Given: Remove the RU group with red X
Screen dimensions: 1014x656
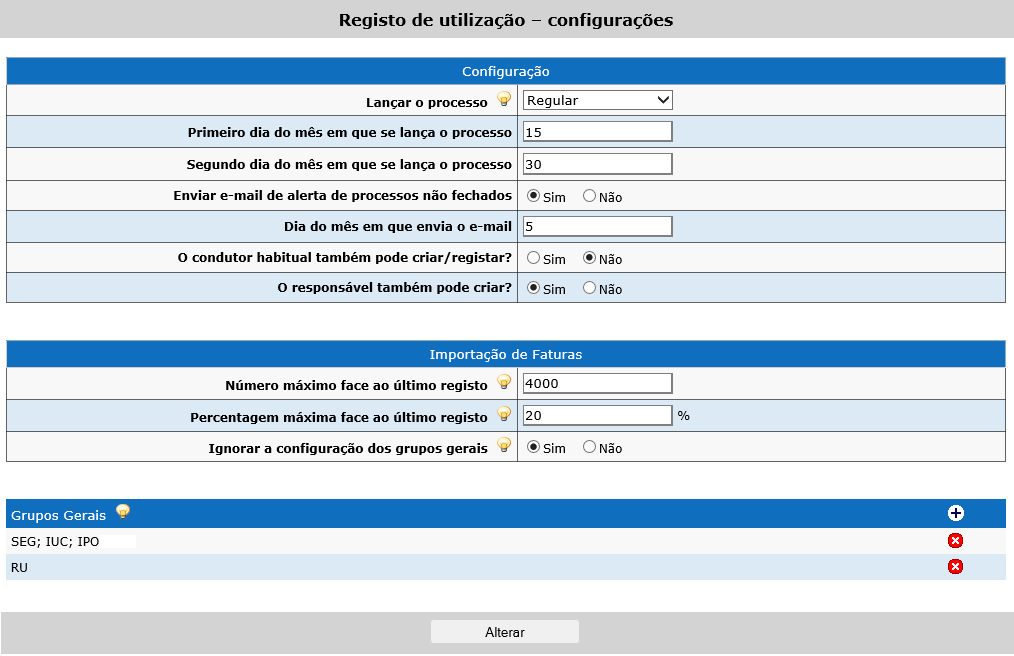Looking at the screenshot, I should (x=955, y=567).
